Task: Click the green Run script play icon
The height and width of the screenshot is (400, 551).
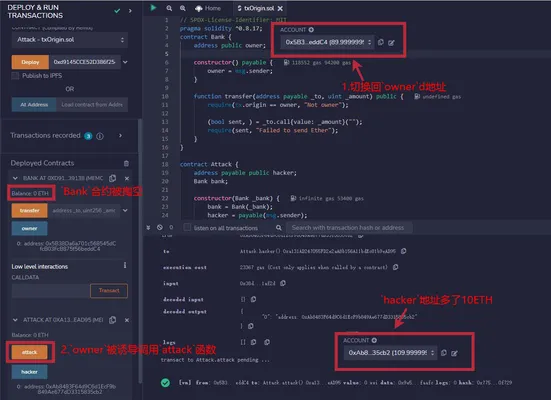Action: pyautogui.click(x=153, y=7)
